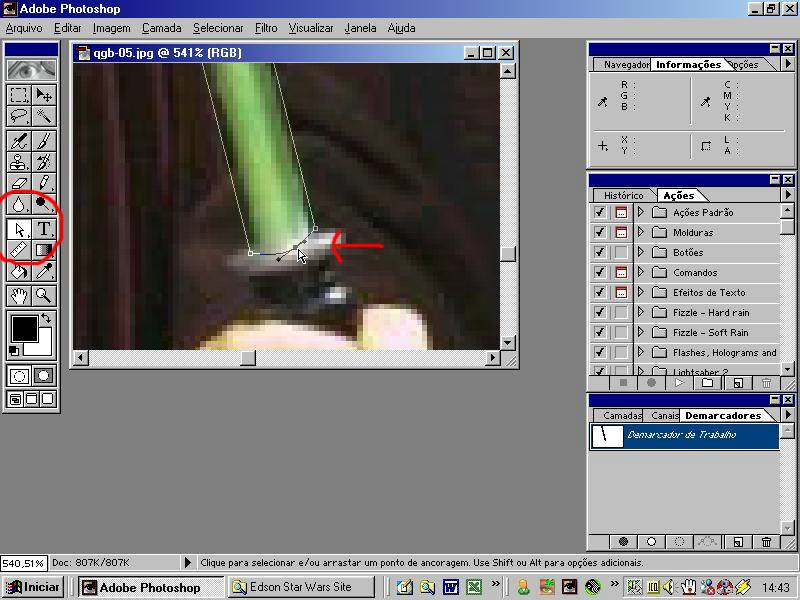
Task: Select the Rectangular Marquee tool
Action: pyautogui.click(x=19, y=95)
